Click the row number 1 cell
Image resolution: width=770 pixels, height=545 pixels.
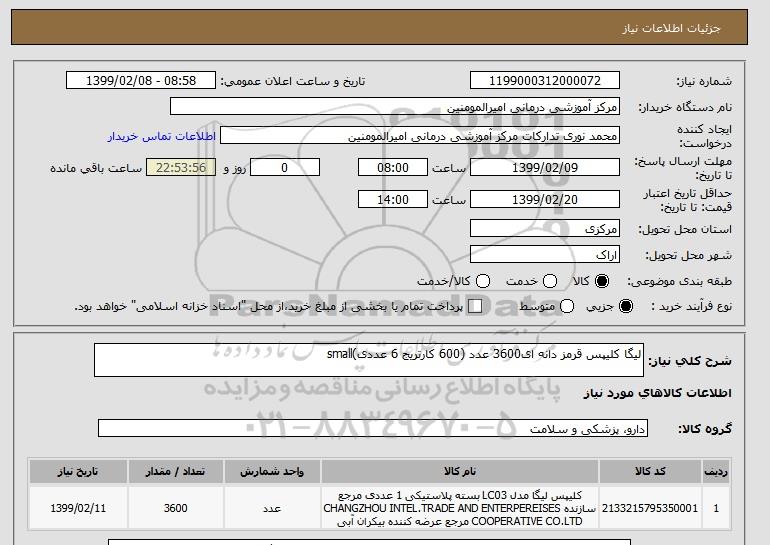click(716, 508)
